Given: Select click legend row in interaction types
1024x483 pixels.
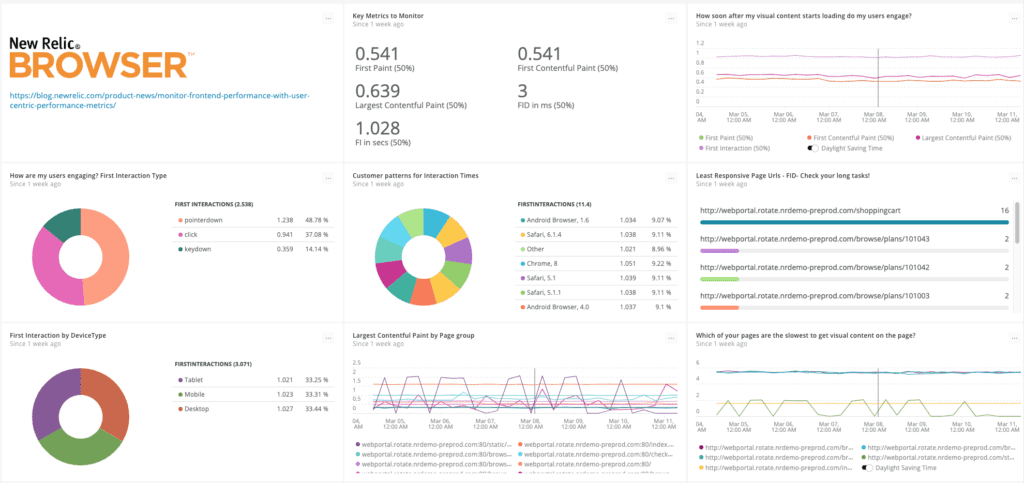Looking at the screenshot, I should click(255, 234).
